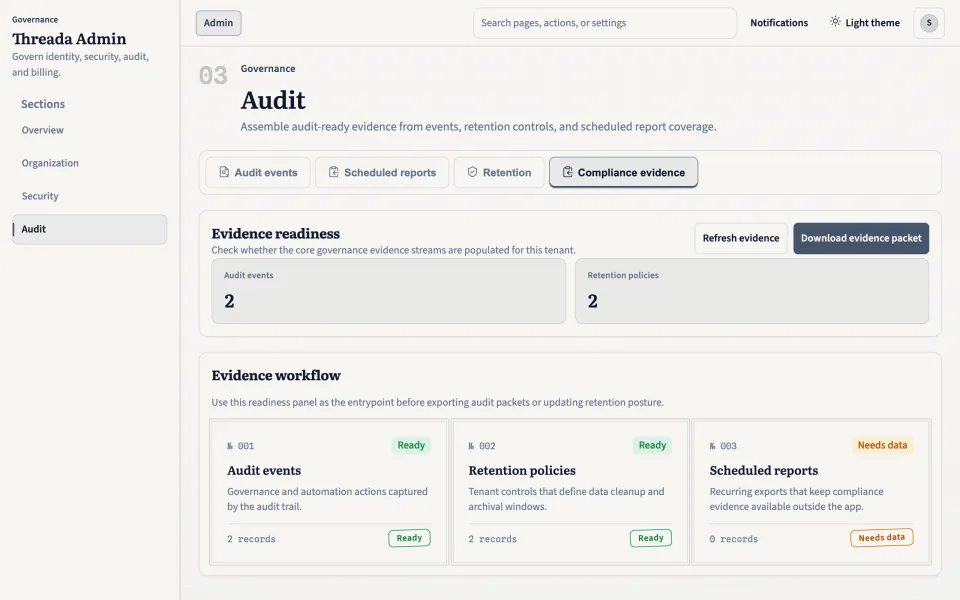
Task: Click the 003 card number icon
Action: (x=713, y=446)
